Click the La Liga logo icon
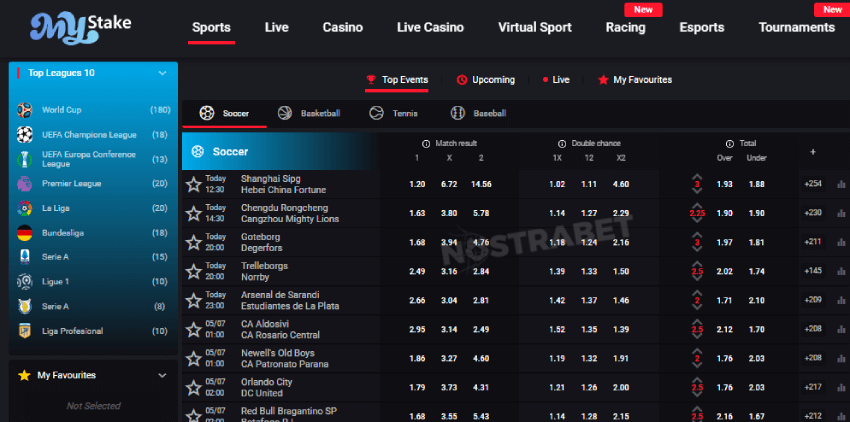Image resolution: width=850 pixels, height=422 pixels. click(x=24, y=208)
